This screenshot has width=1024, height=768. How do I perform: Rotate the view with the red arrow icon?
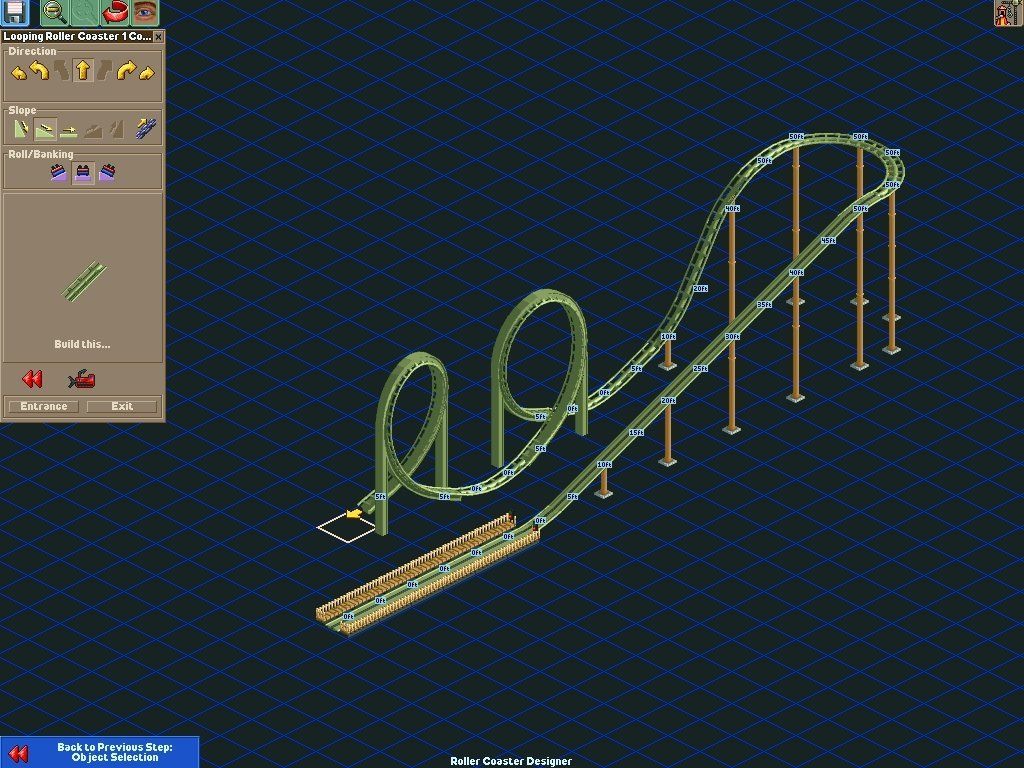click(116, 13)
